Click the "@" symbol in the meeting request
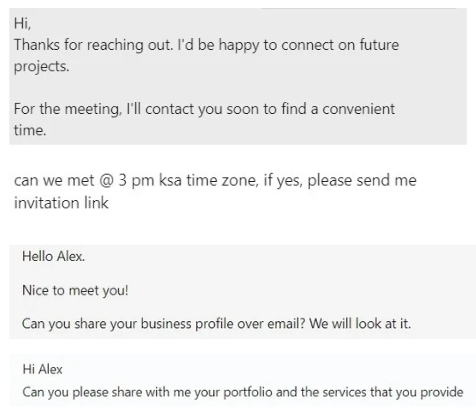The image size is (476, 419). pyautogui.click(x=106, y=180)
